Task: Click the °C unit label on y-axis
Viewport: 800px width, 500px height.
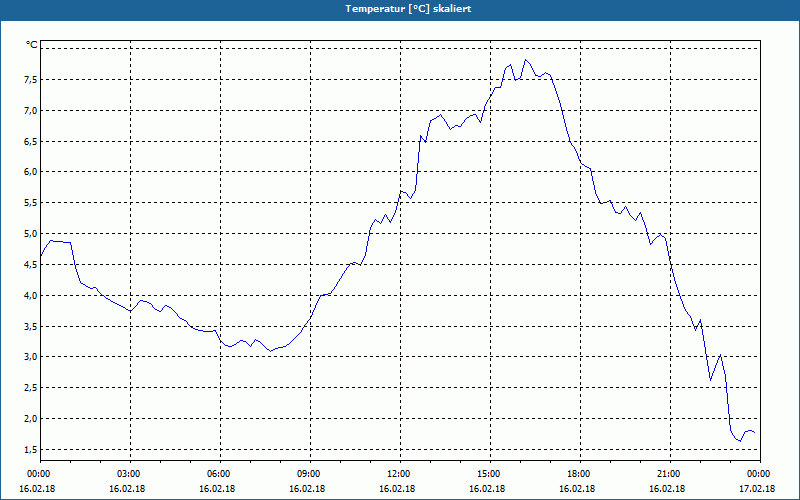Action: tap(32, 45)
